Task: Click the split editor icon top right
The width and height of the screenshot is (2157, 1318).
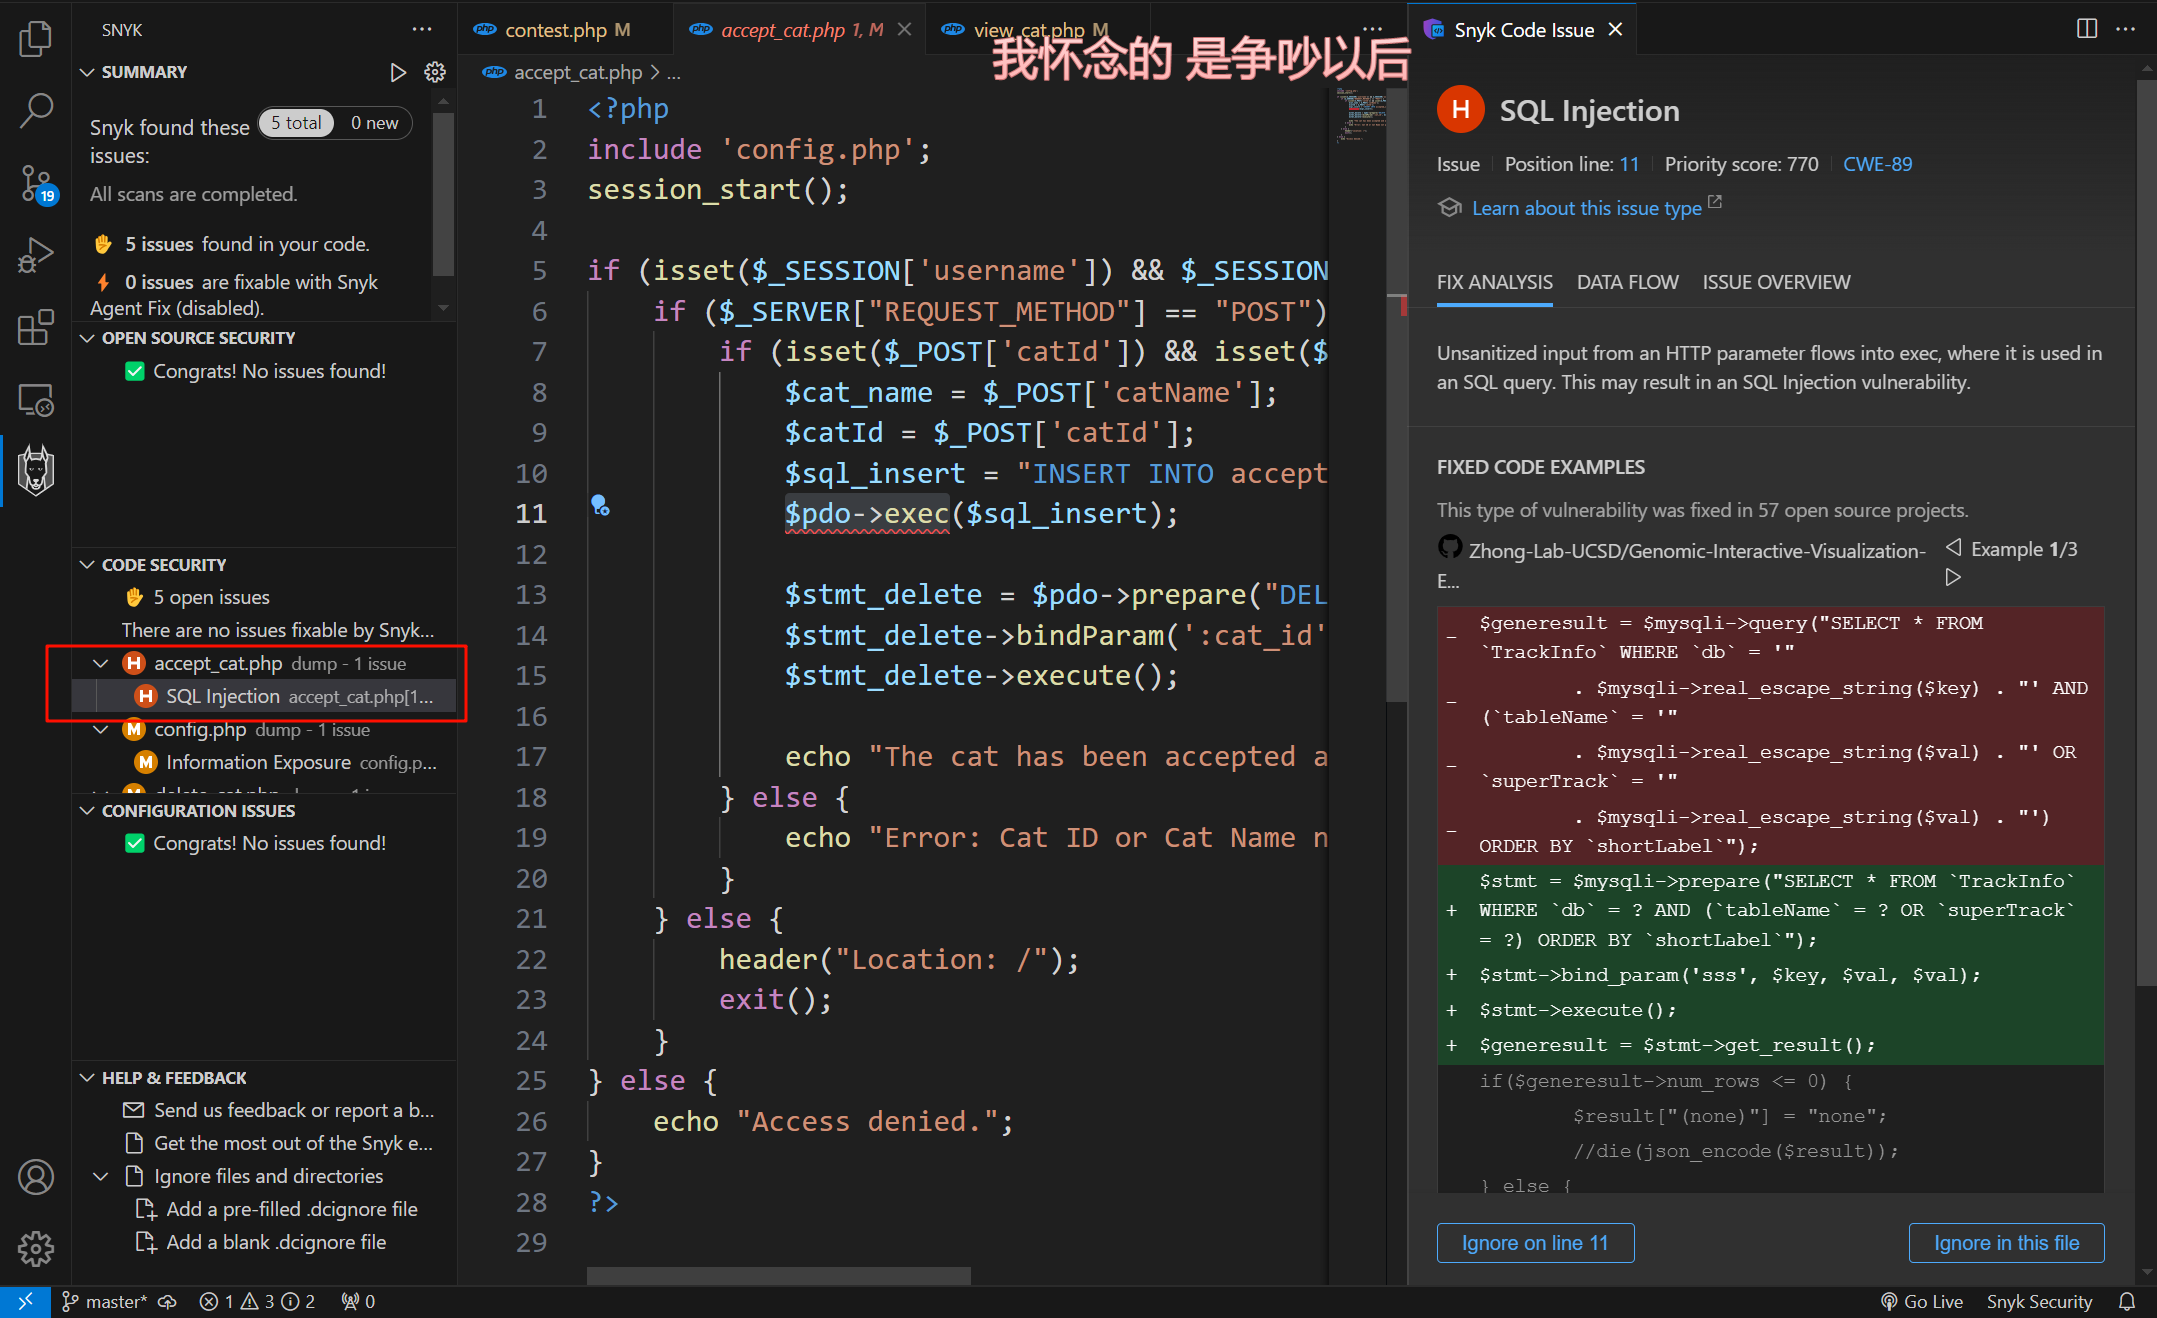Action: 2086,29
